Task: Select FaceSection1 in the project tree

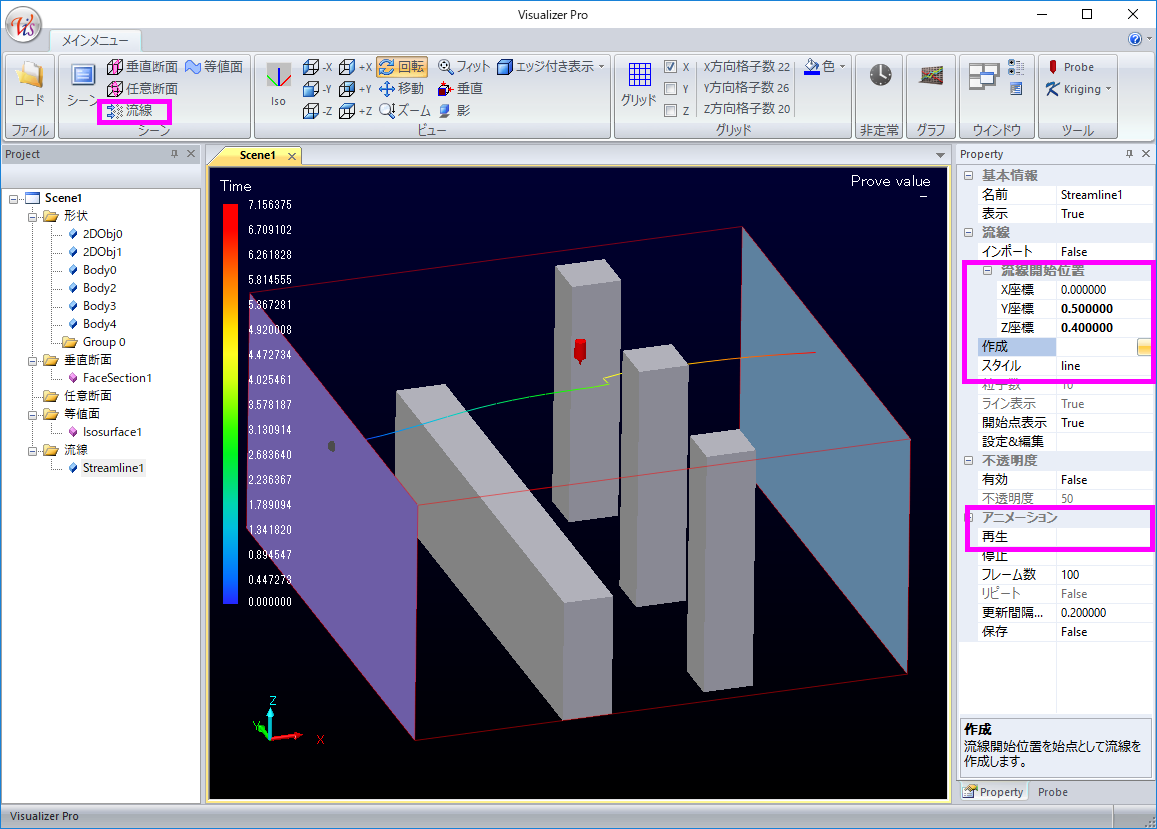Action: [x=116, y=378]
